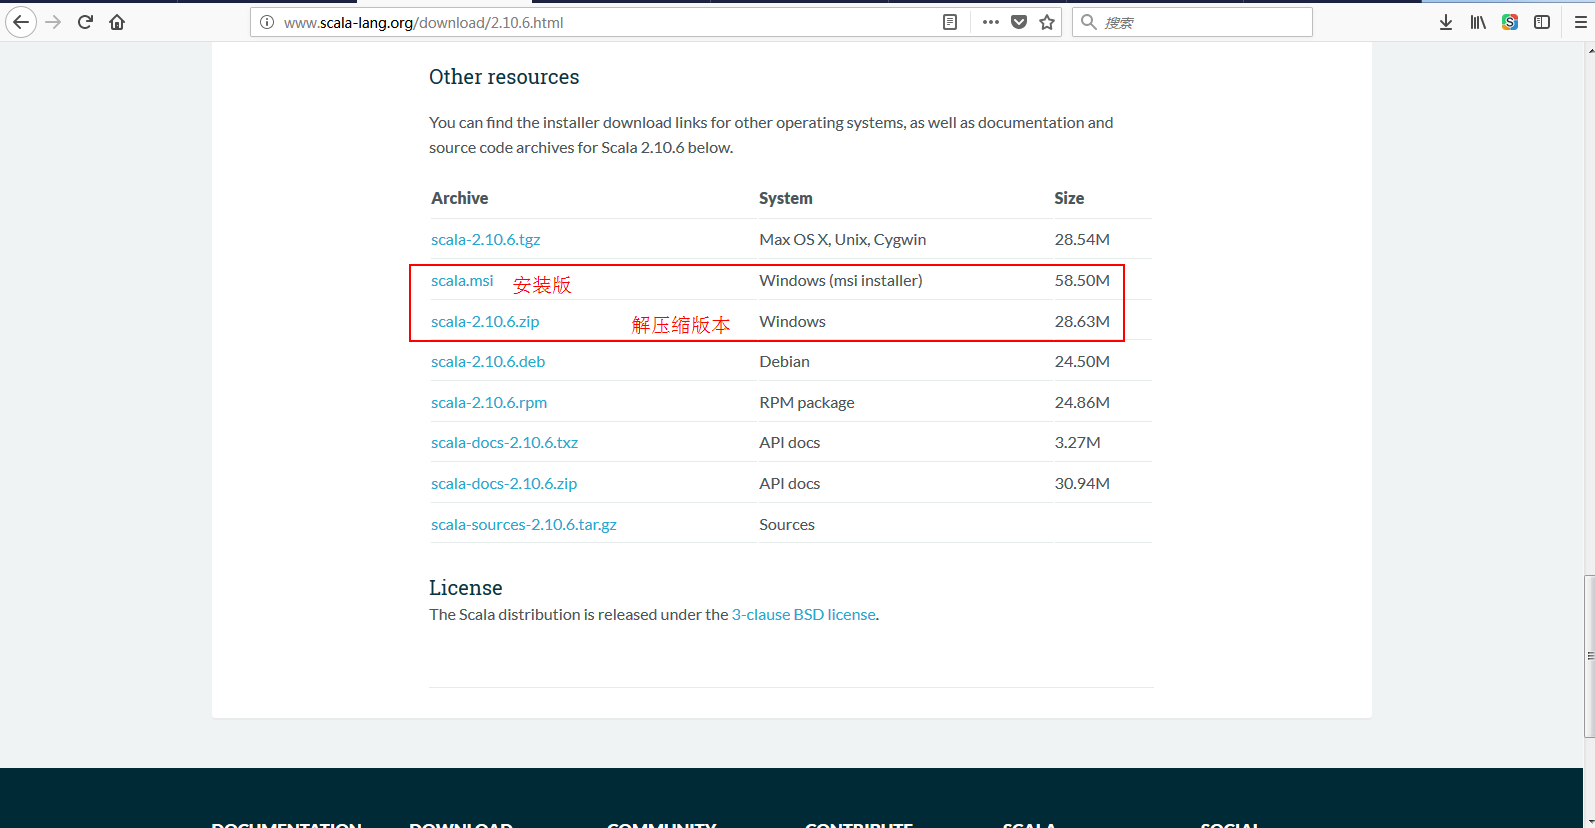Select the 24.50M size value
The height and width of the screenshot is (828, 1595).
pyautogui.click(x=1082, y=362)
